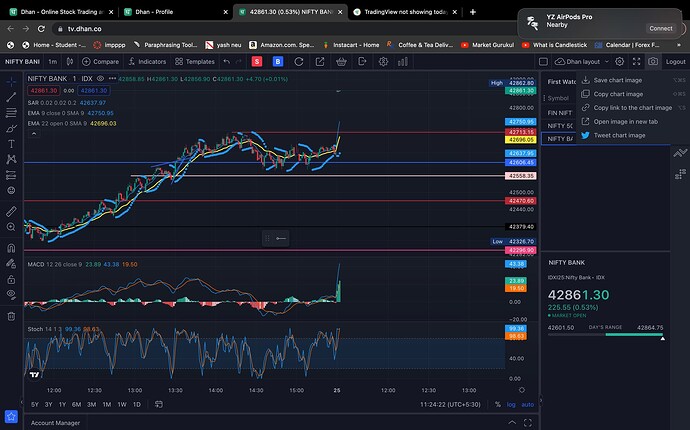This screenshot has width=690, height=430.
Task: Click Connect on AirPods Pro notification
Action: point(661,28)
